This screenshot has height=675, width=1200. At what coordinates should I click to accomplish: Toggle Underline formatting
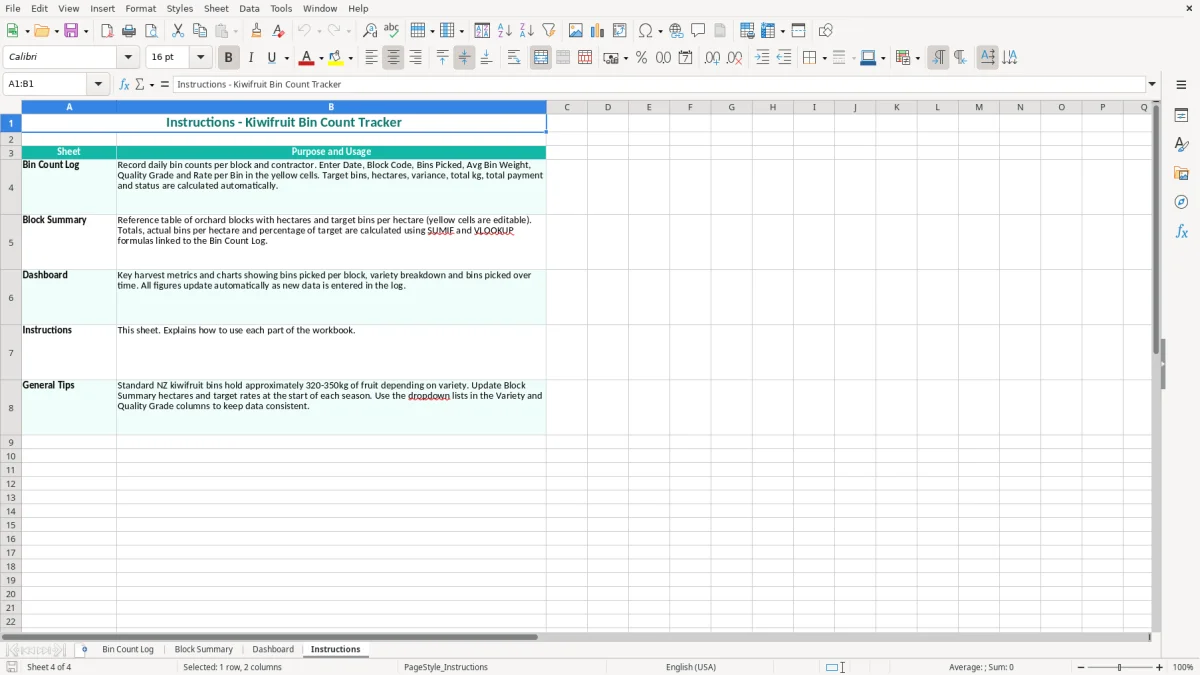pyautogui.click(x=272, y=58)
